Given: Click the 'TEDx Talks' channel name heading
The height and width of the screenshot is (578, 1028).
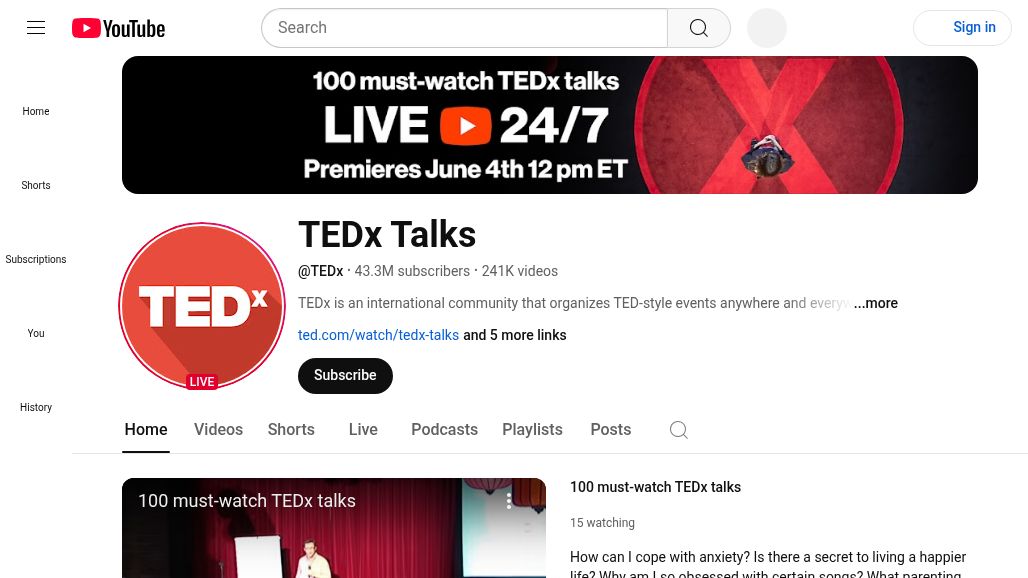Looking at the screenshot, I should coord(387,235).
